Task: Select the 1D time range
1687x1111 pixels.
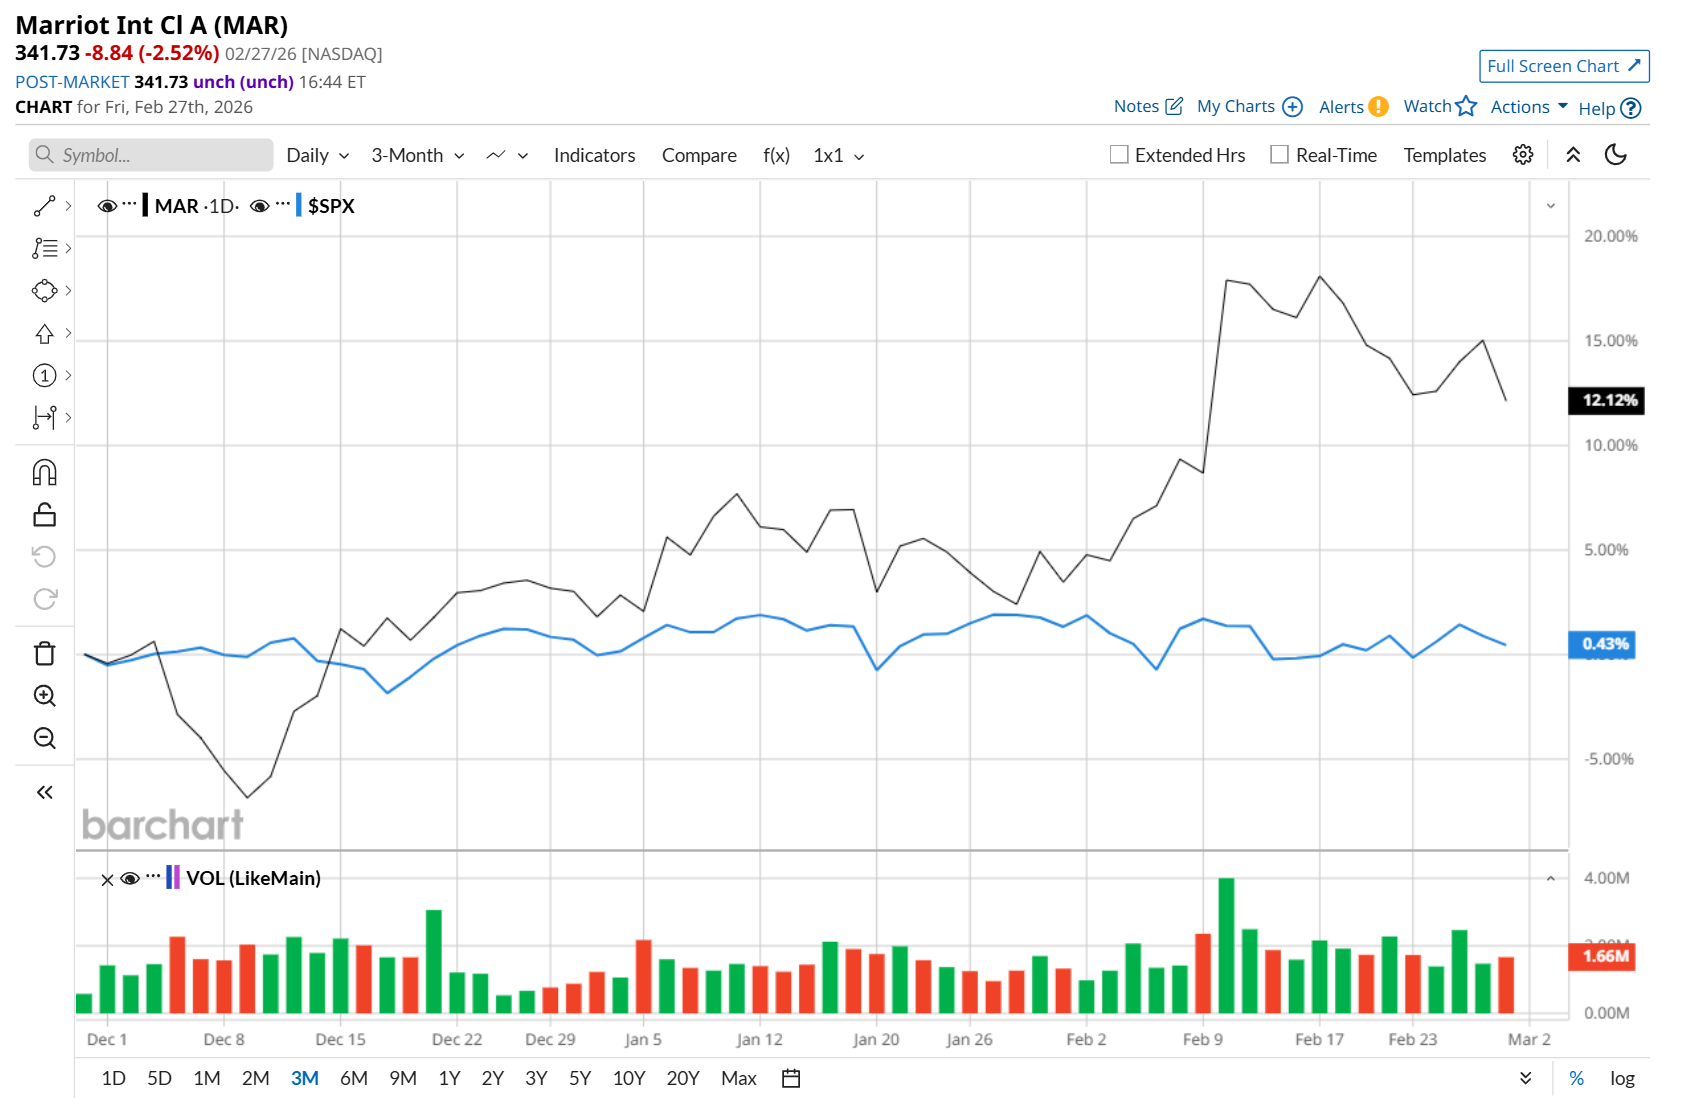Action: pos(114,1078)
